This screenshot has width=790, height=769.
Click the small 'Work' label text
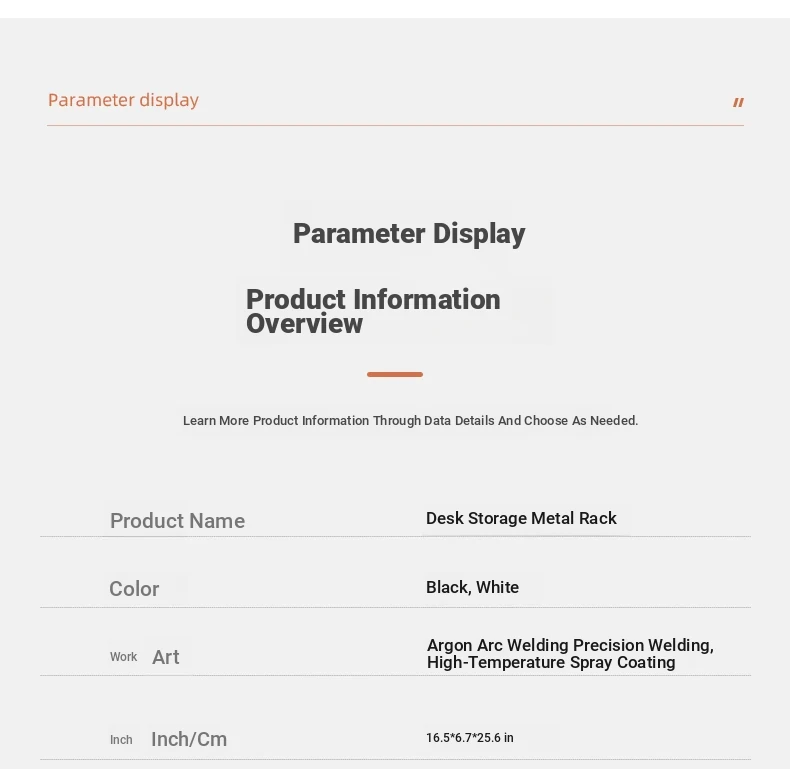(x=123, y=657)
